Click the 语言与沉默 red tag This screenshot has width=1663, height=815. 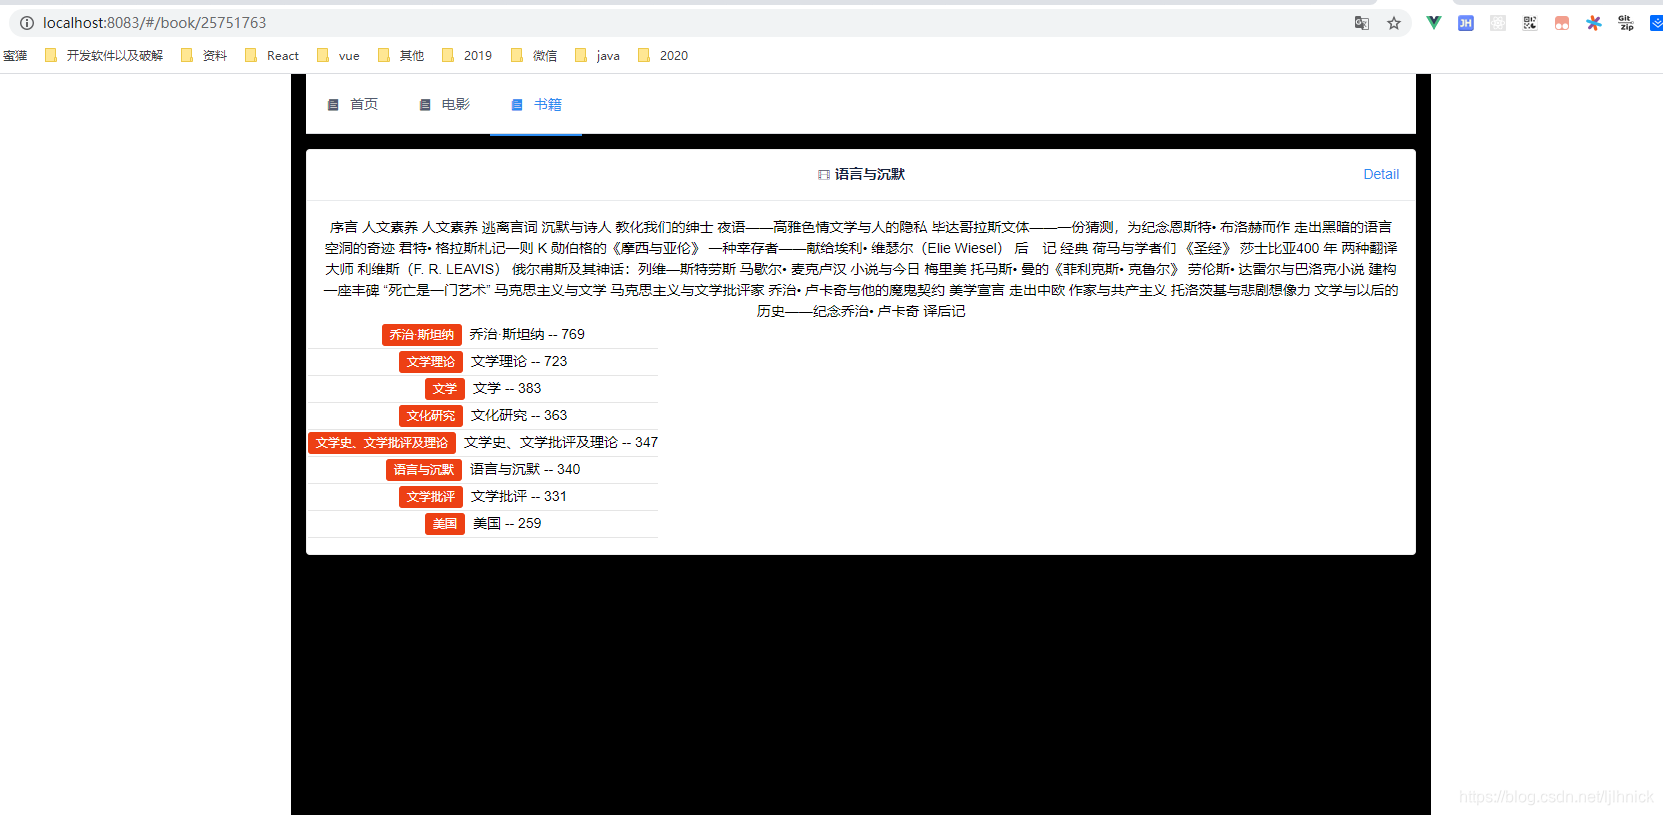(x=424, y=470)
